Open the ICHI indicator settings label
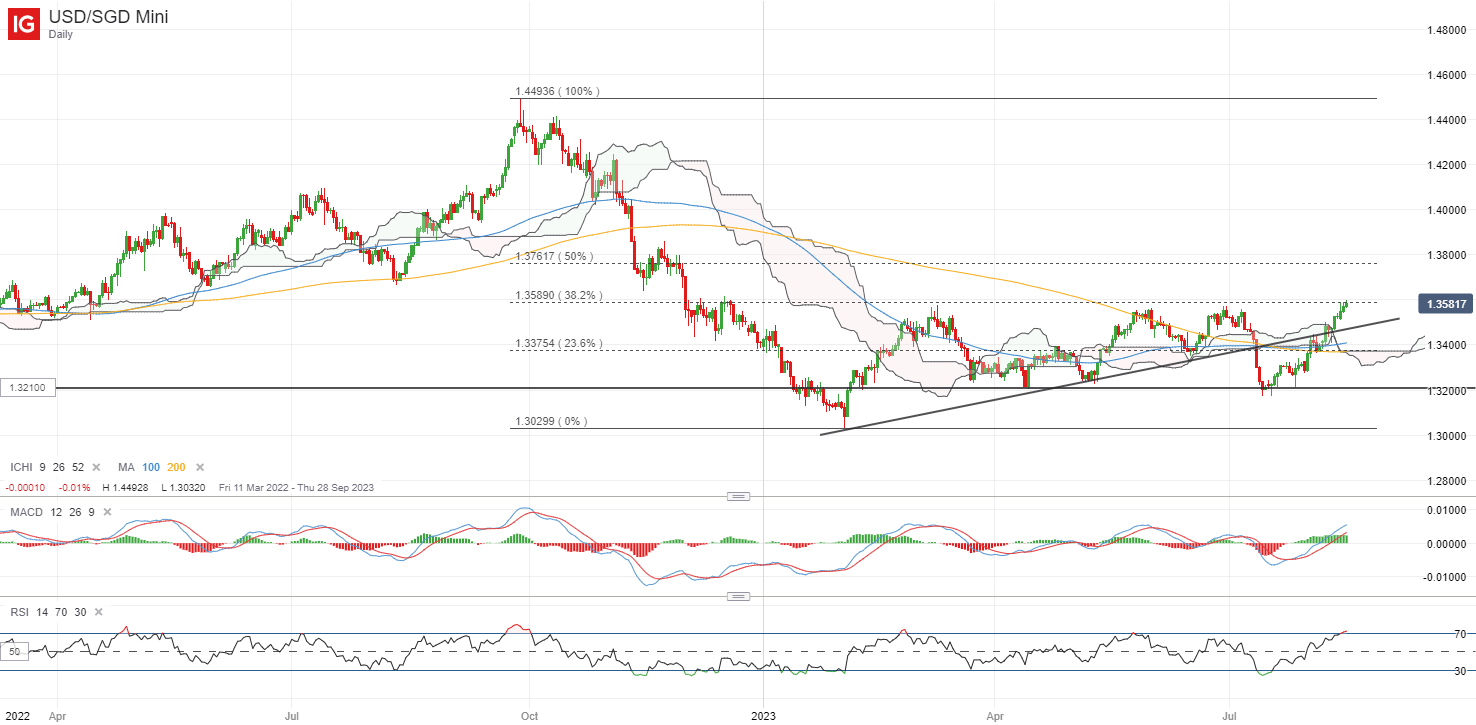 click(22, 467)
